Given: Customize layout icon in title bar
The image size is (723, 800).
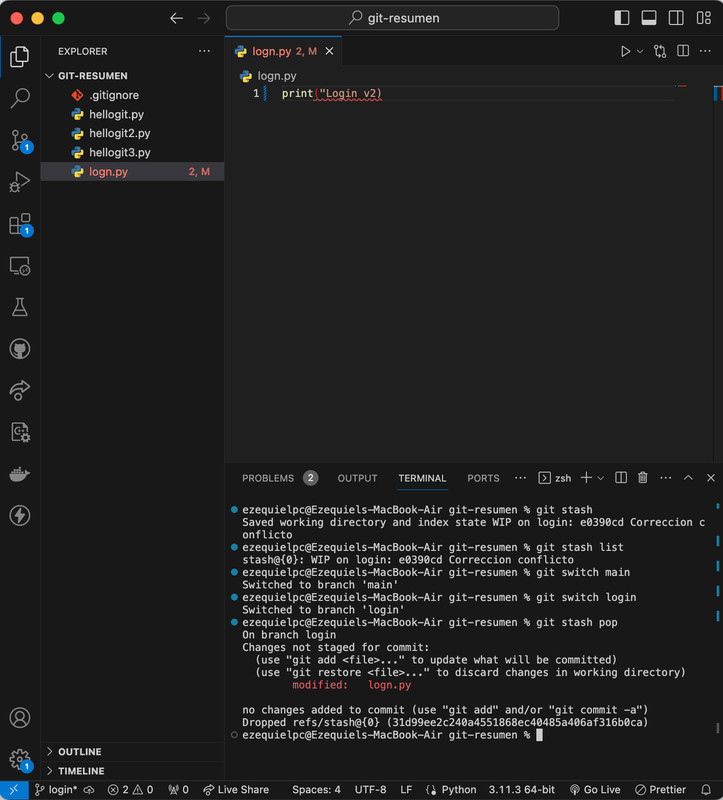Looking at the screenshot, I should tap(704, 18).
